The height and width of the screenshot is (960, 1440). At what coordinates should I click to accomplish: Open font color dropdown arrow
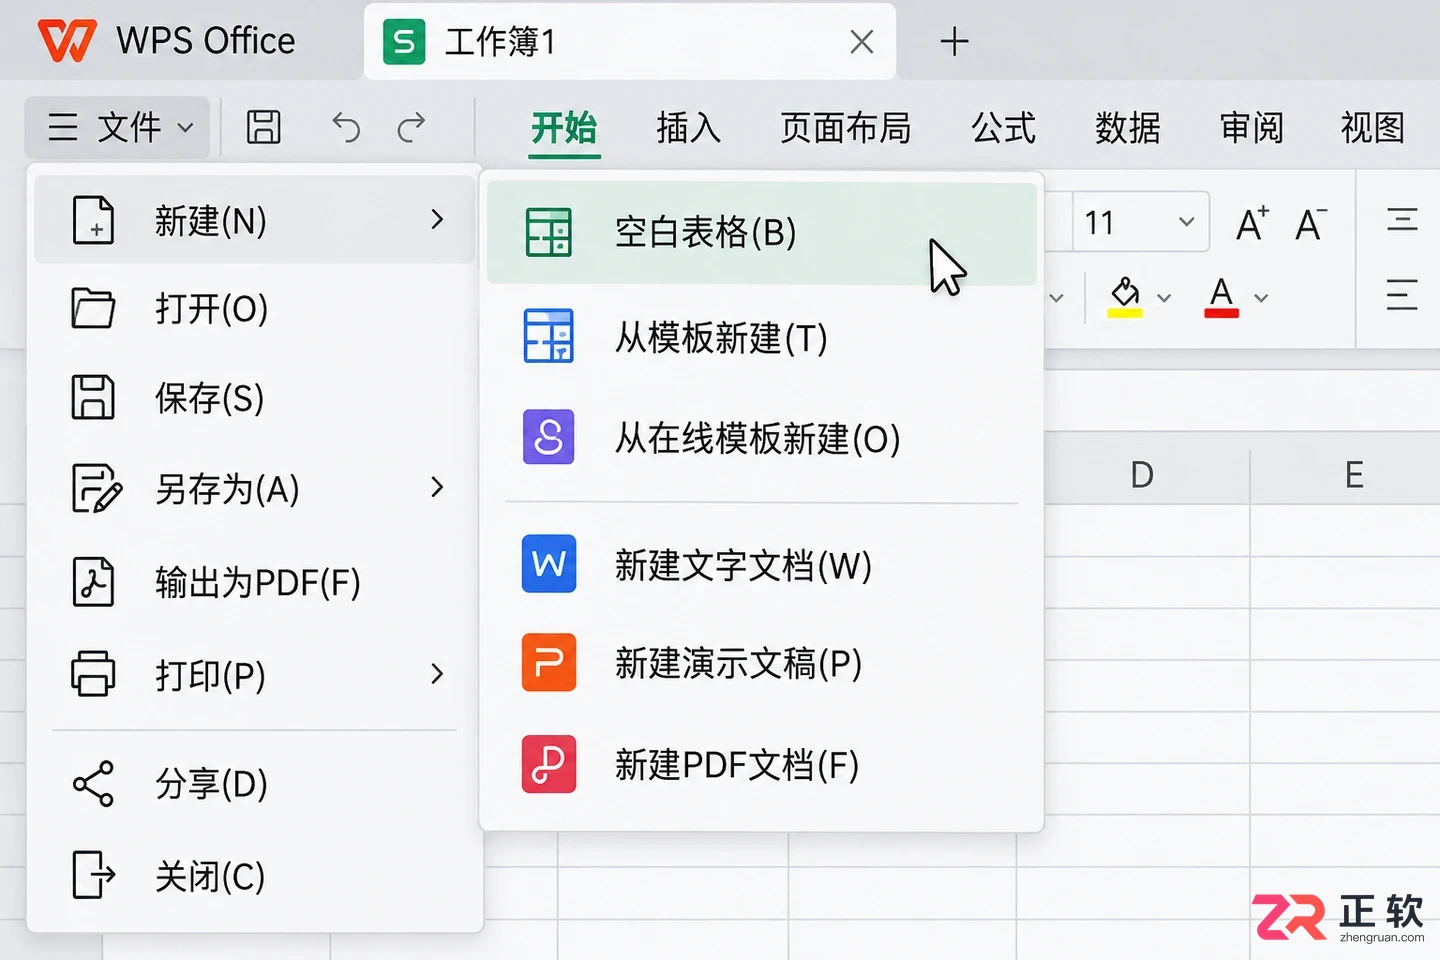(x=1261, y=298)
